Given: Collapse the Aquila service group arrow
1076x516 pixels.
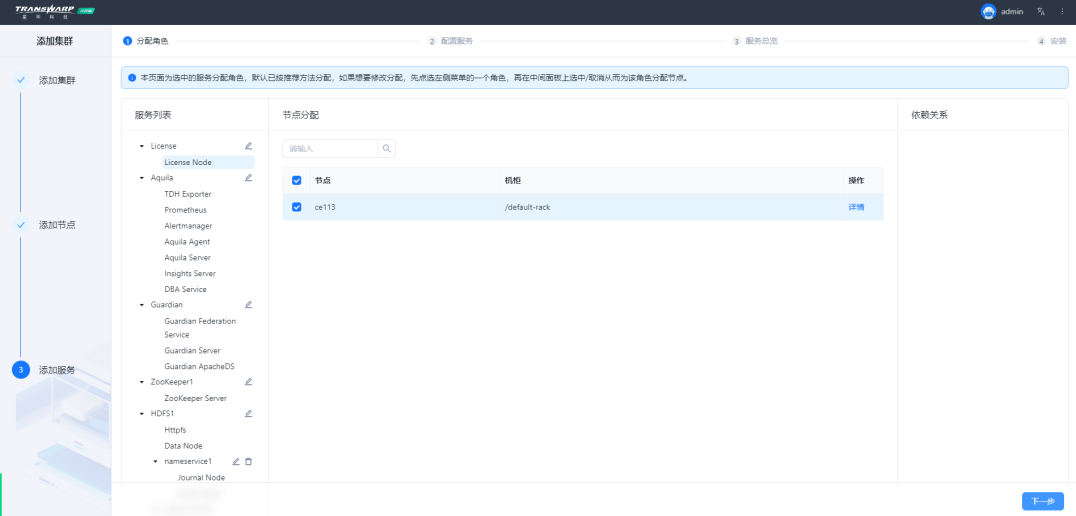Looking at the screenshot, I should pyautogui.click(x=142, y=178).
